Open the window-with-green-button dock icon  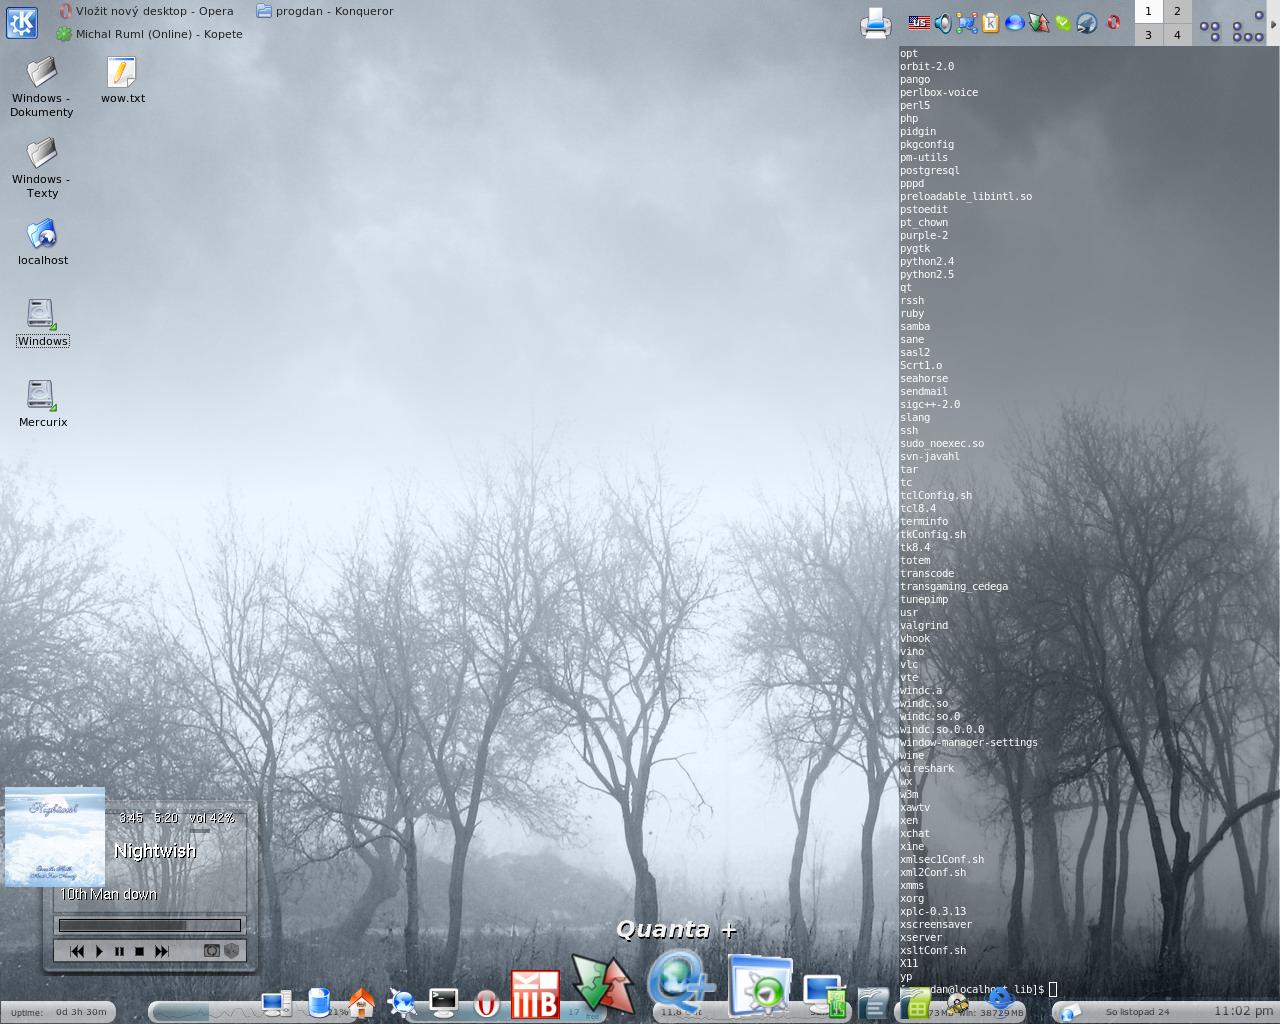(761, 985)
